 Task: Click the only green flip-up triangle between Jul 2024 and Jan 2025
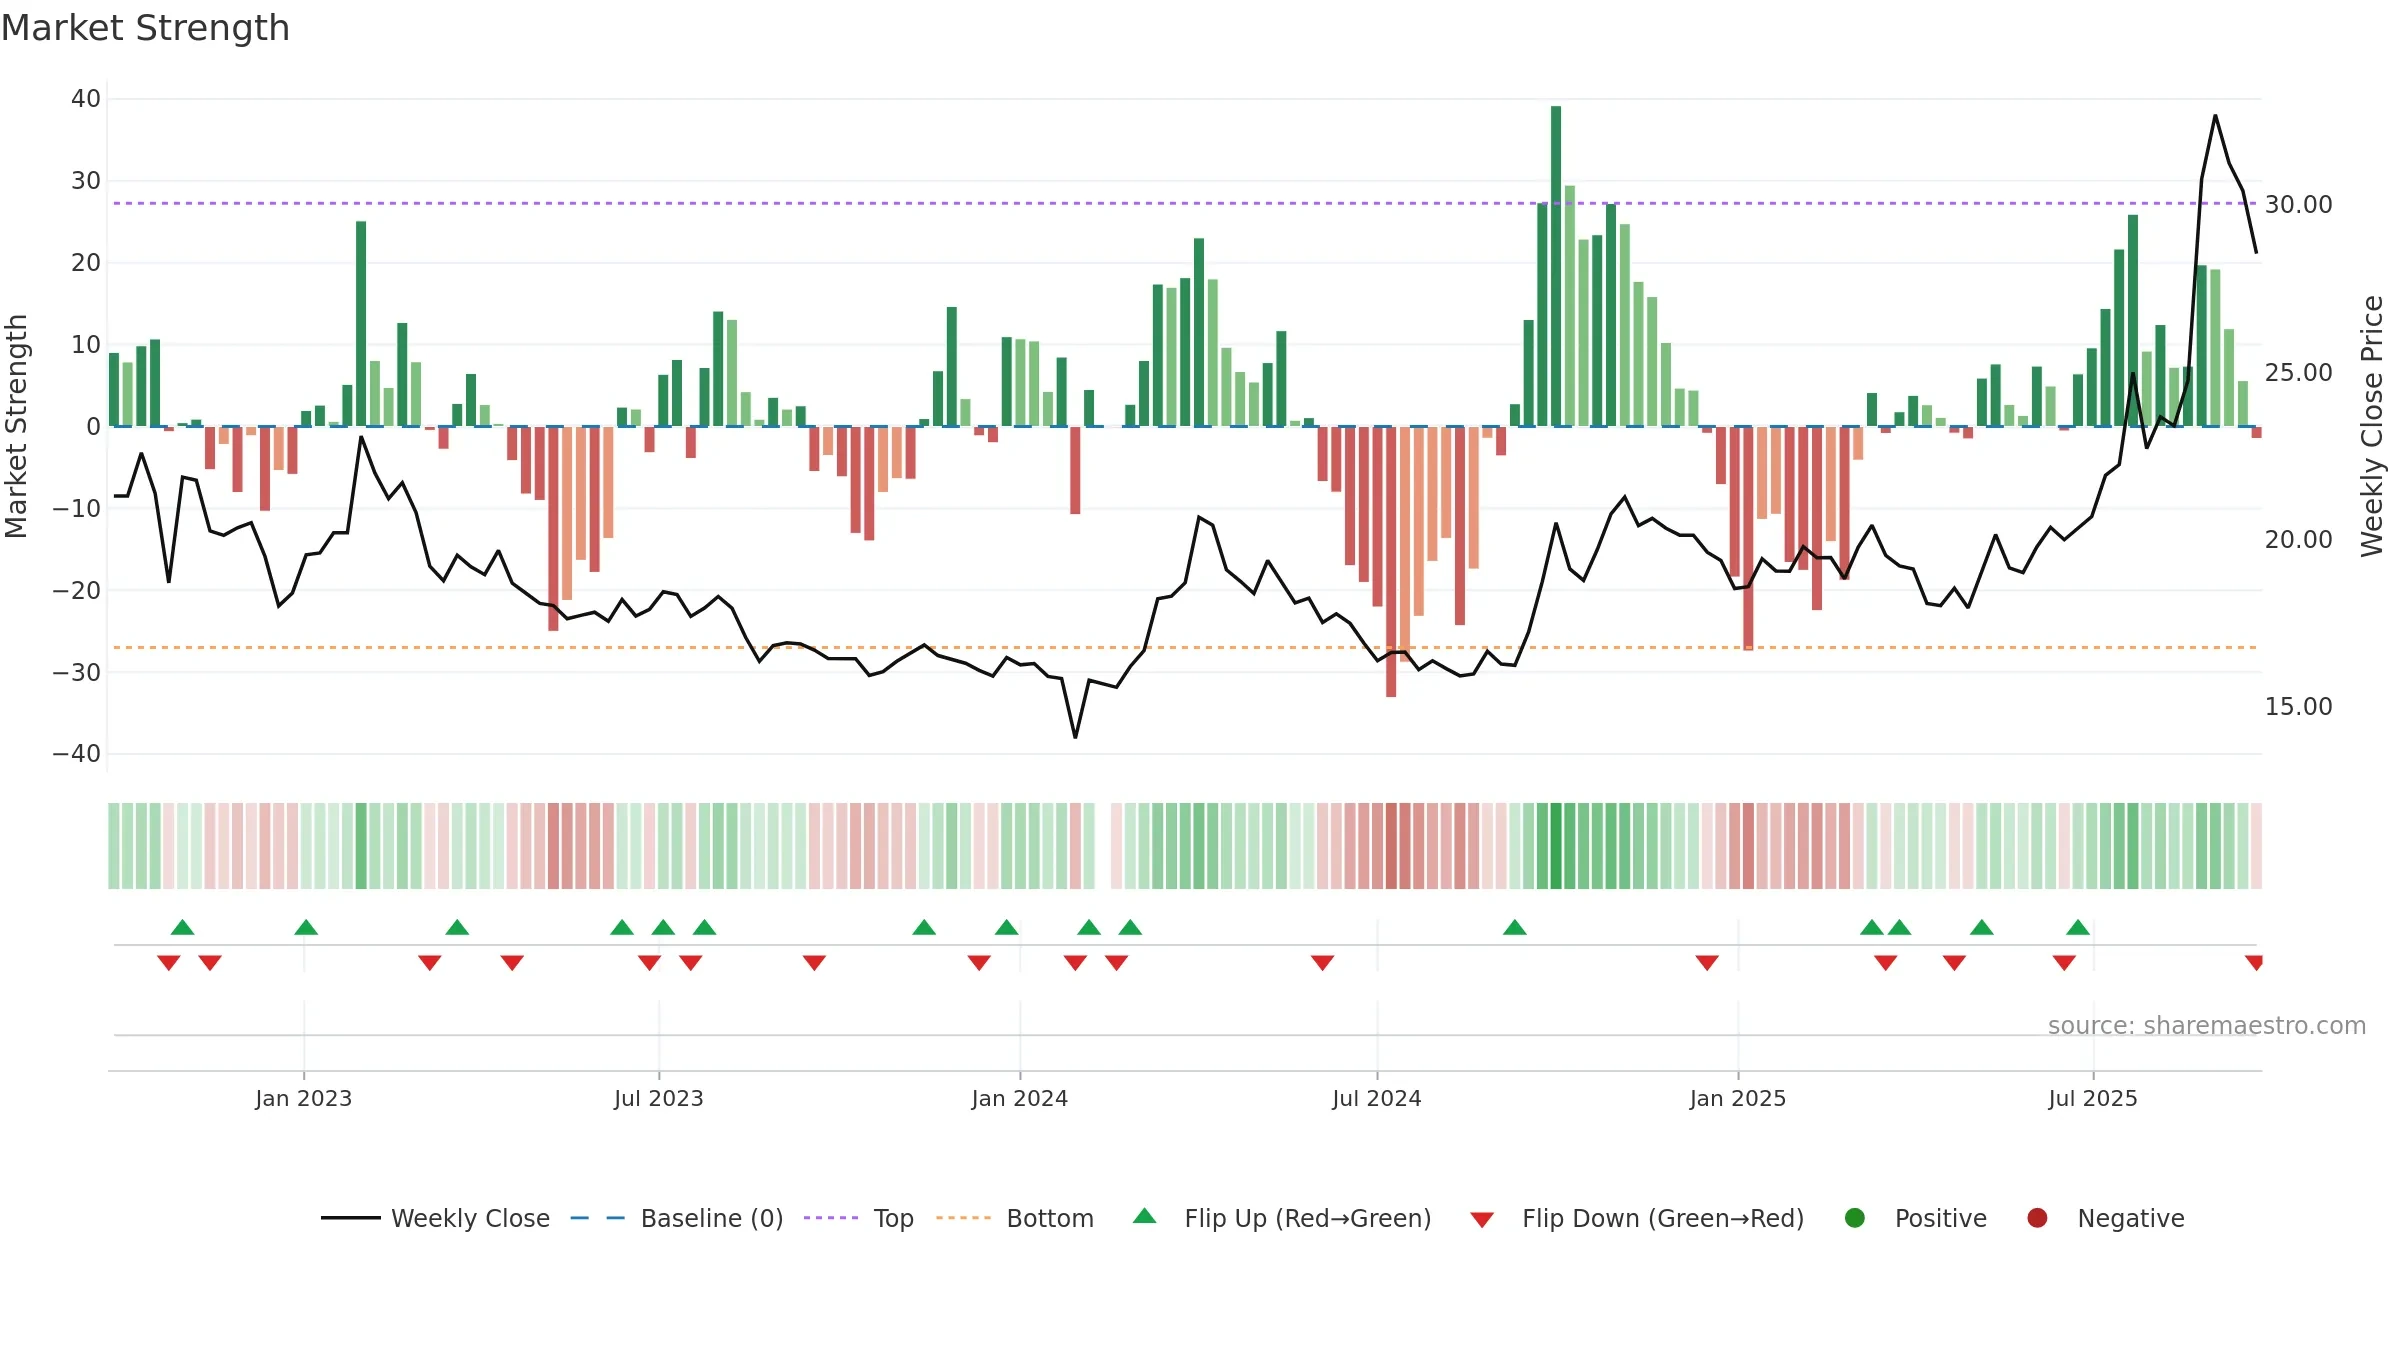(1515, 927)
